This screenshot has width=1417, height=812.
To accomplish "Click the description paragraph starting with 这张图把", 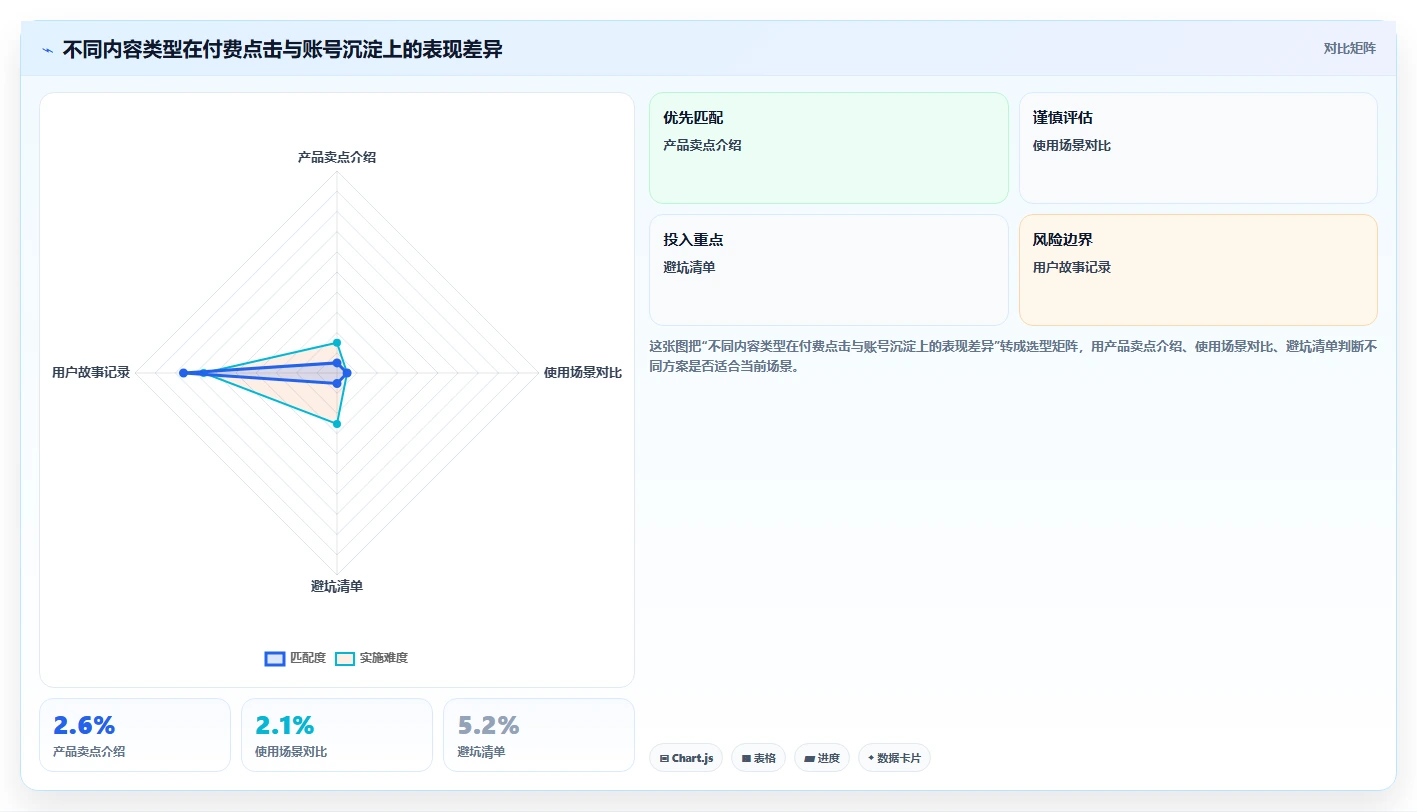I will coord(1013,356).
